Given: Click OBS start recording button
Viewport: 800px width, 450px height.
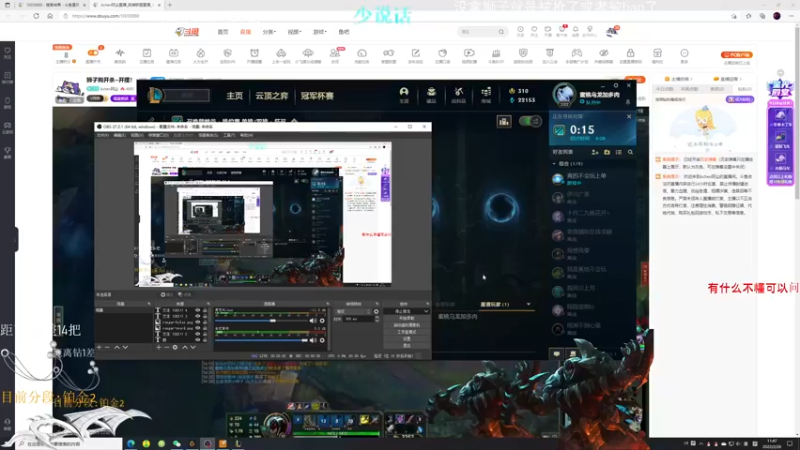Looking at the screenshot, I should [407, 318].
